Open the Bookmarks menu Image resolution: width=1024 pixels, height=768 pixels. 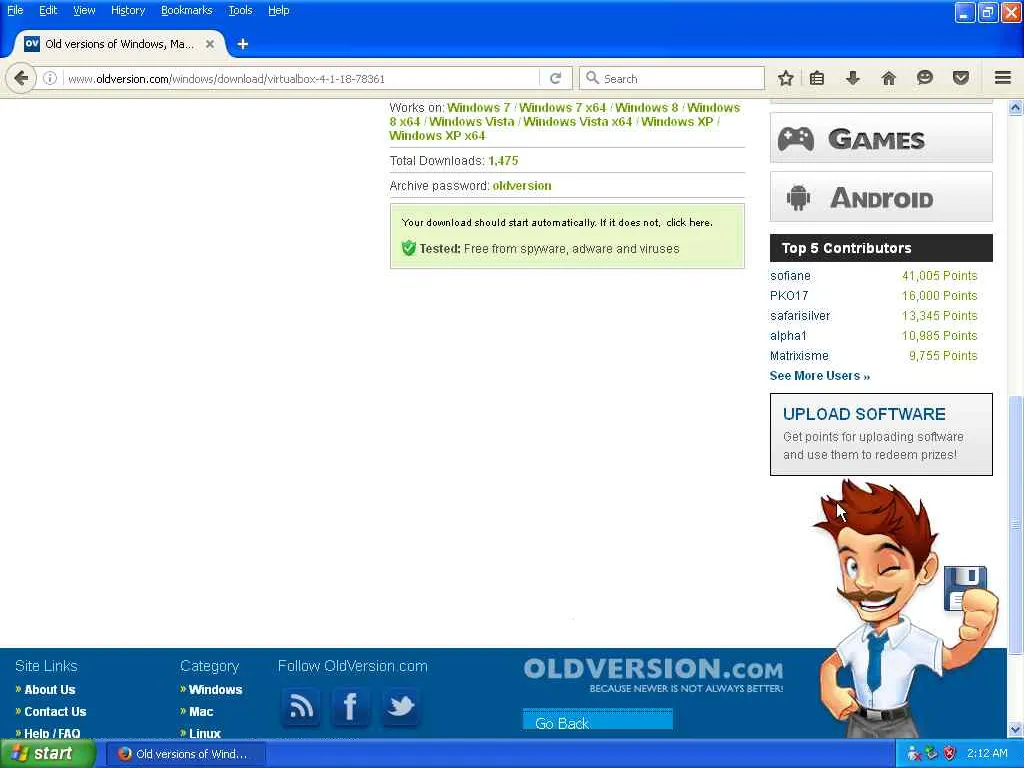click(187, 10)
